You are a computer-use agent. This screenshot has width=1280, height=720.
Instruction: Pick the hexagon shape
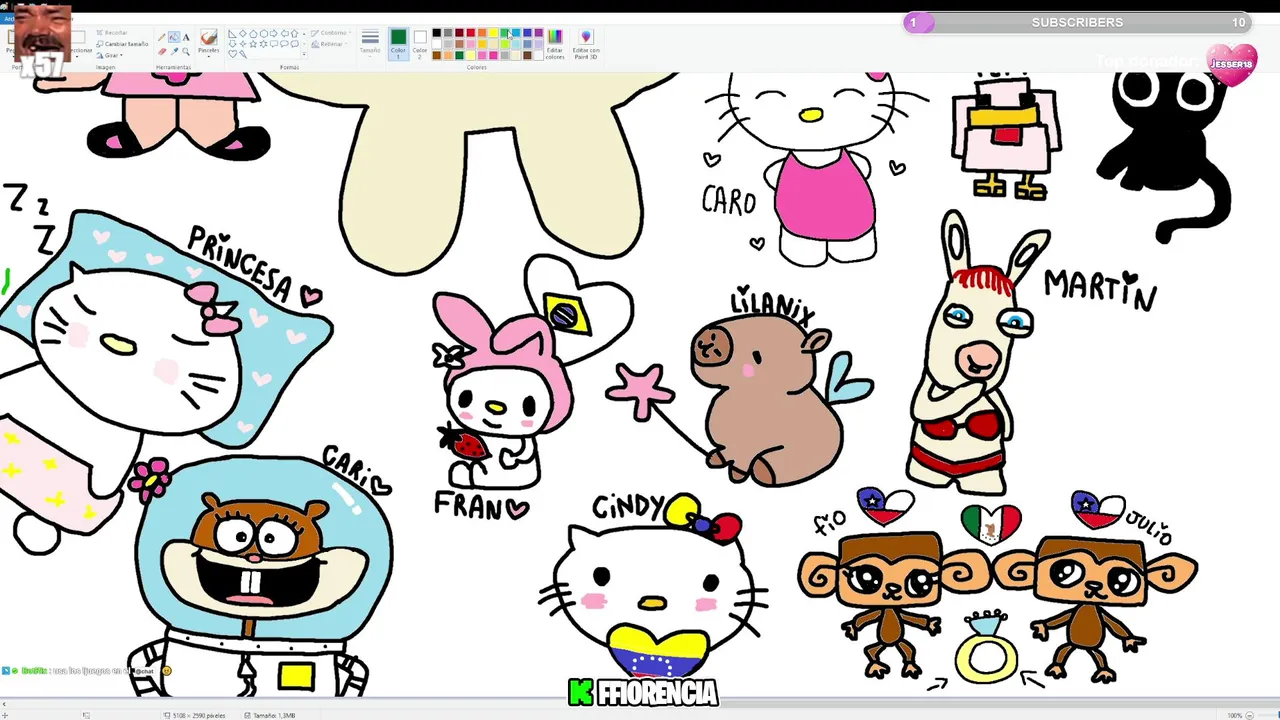(264, 34)
